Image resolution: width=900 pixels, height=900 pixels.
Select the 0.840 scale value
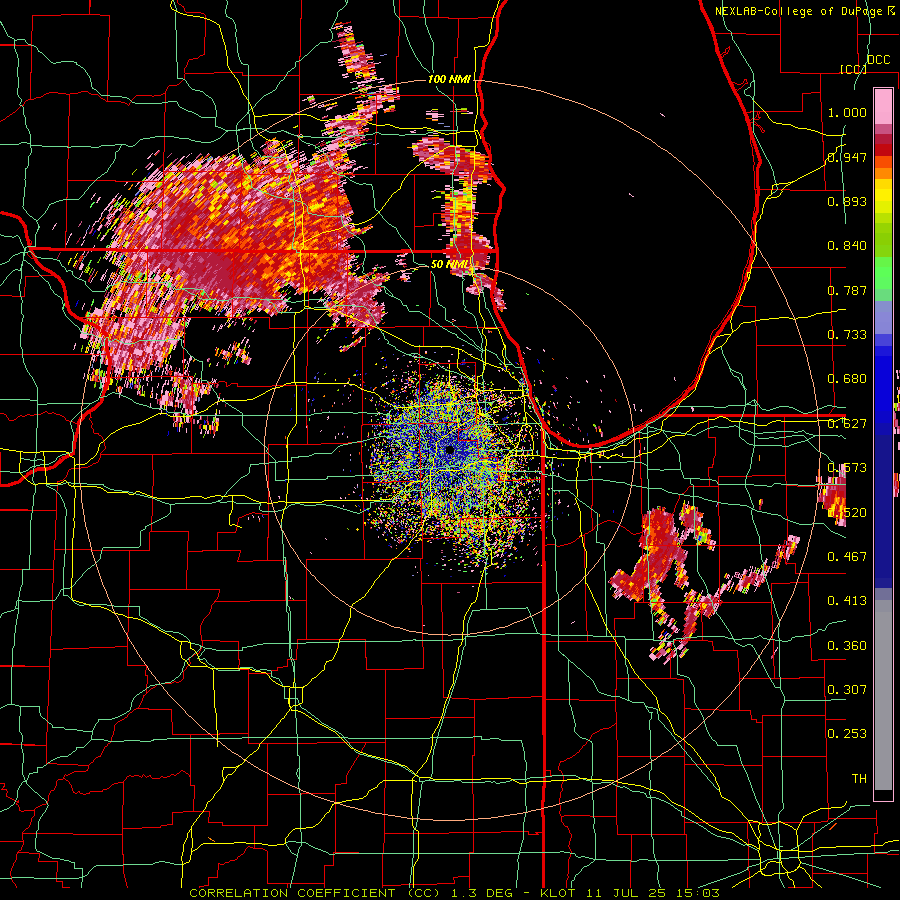point(847,246)
